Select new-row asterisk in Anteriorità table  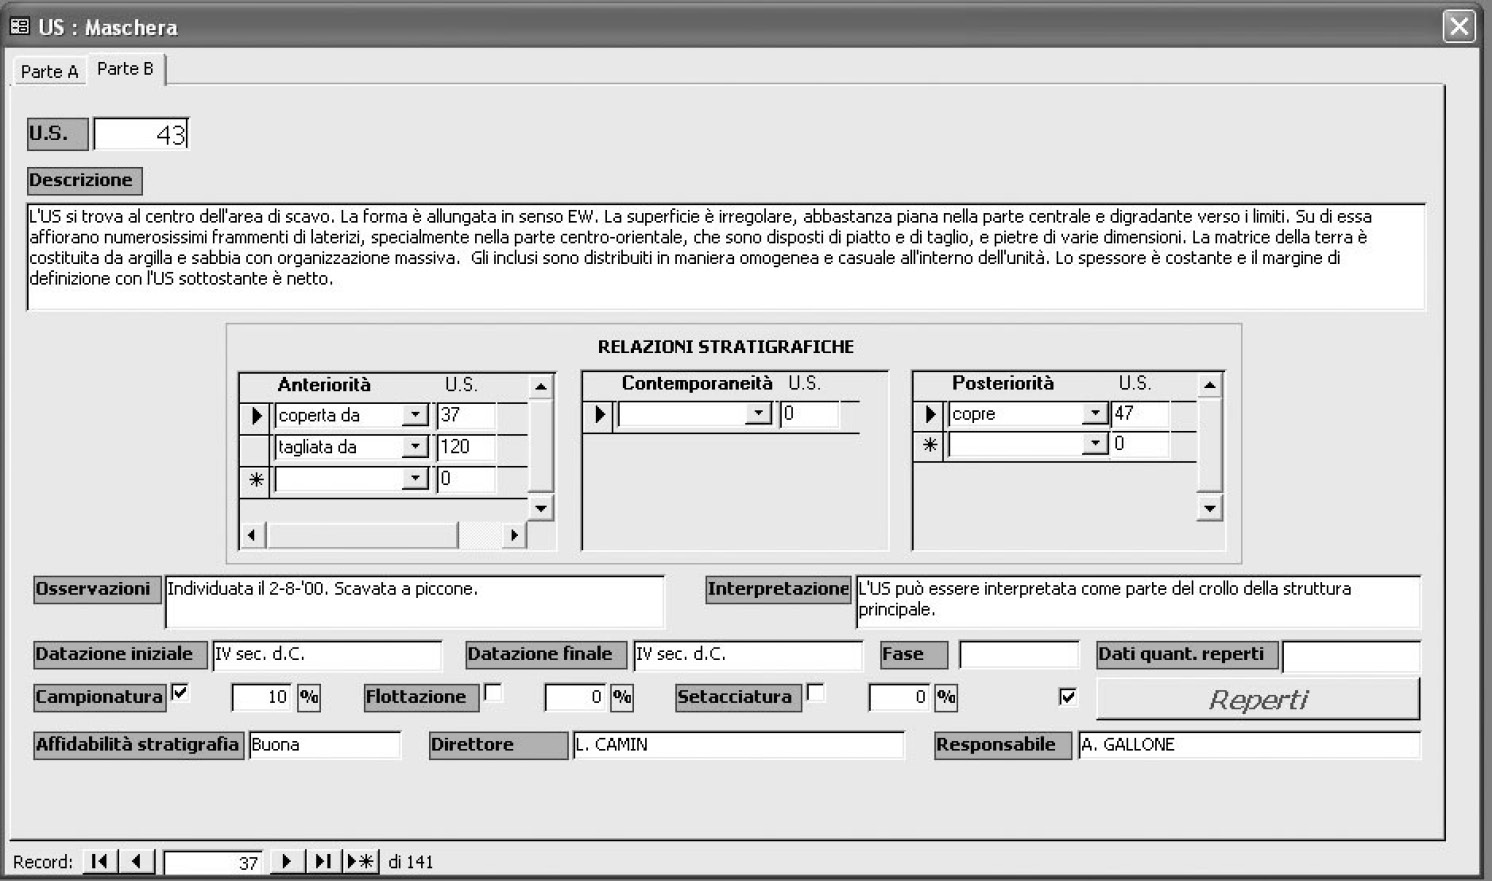tap(256, 480)
